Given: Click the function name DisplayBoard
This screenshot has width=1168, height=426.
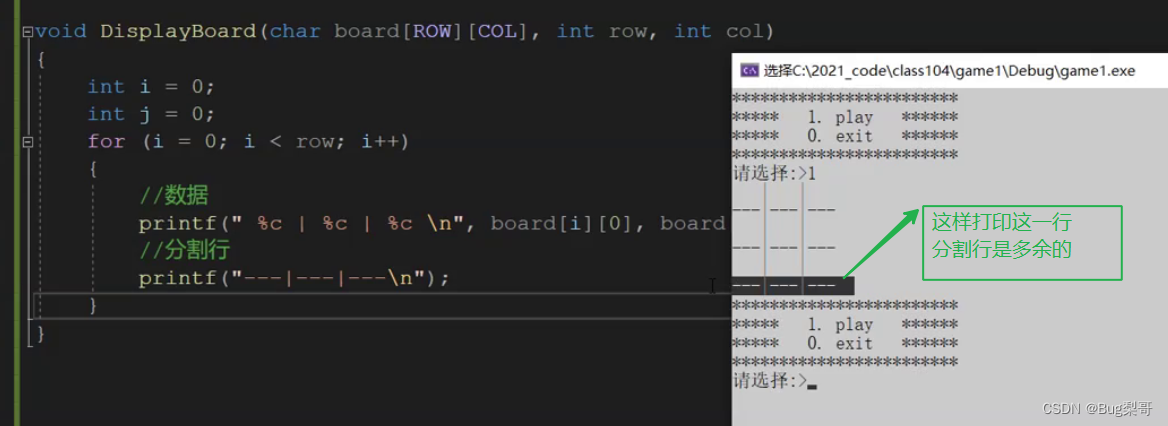Looking at the screenshot, I should coord(179,32).
